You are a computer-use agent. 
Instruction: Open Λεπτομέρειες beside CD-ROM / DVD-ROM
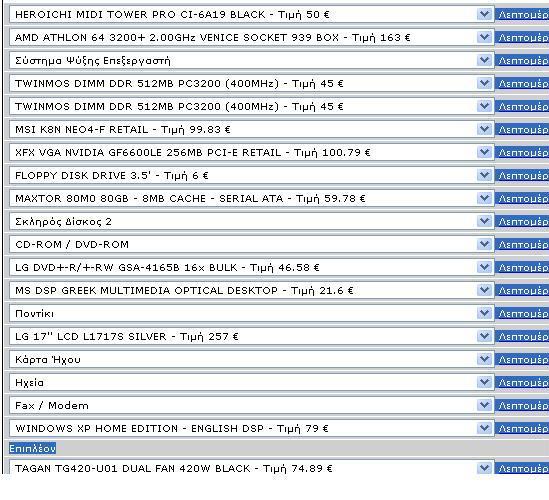tap(522, 244)
